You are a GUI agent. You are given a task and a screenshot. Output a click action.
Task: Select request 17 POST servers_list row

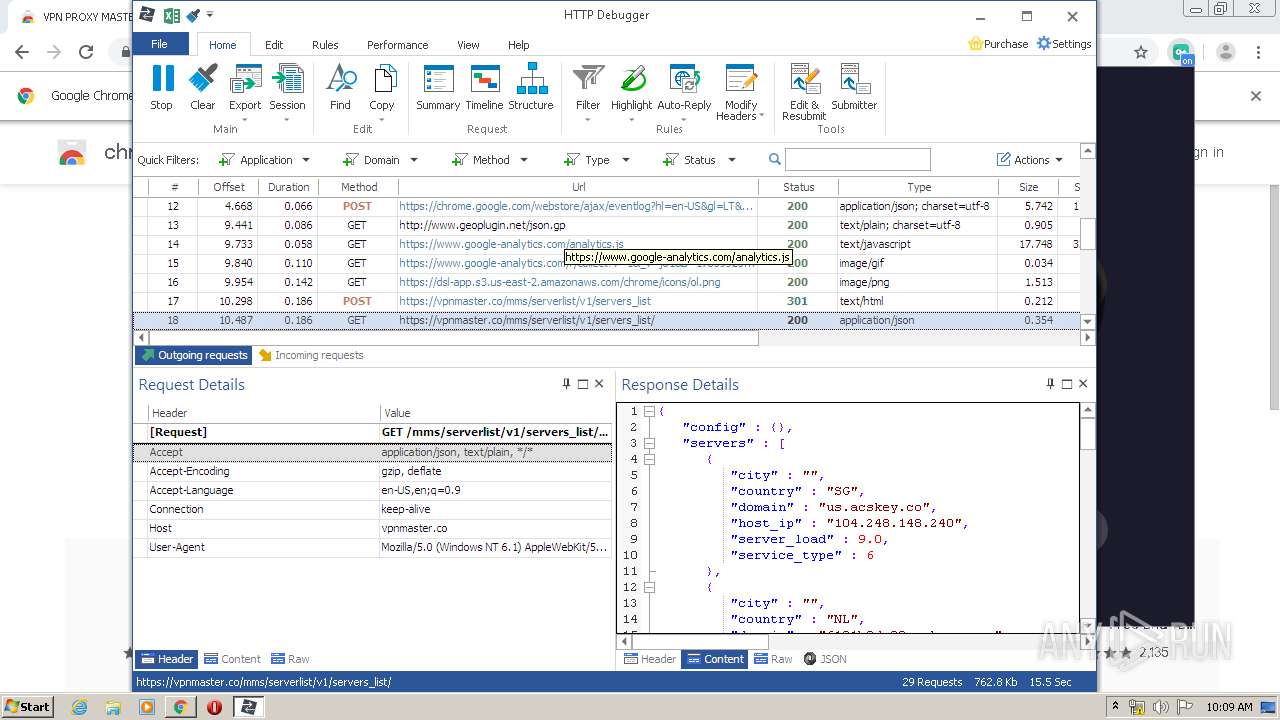[607, 301]
